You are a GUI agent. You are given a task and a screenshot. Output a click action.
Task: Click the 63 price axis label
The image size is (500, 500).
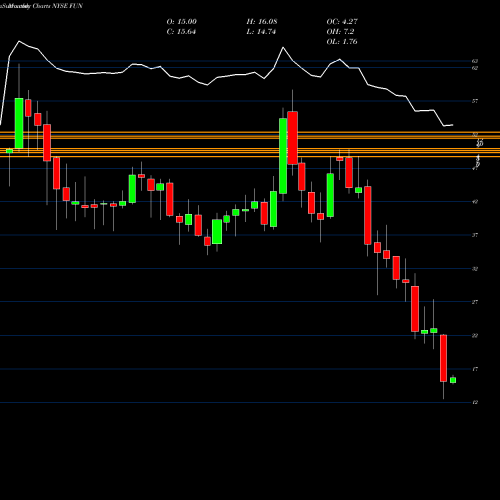coord(475,61)
